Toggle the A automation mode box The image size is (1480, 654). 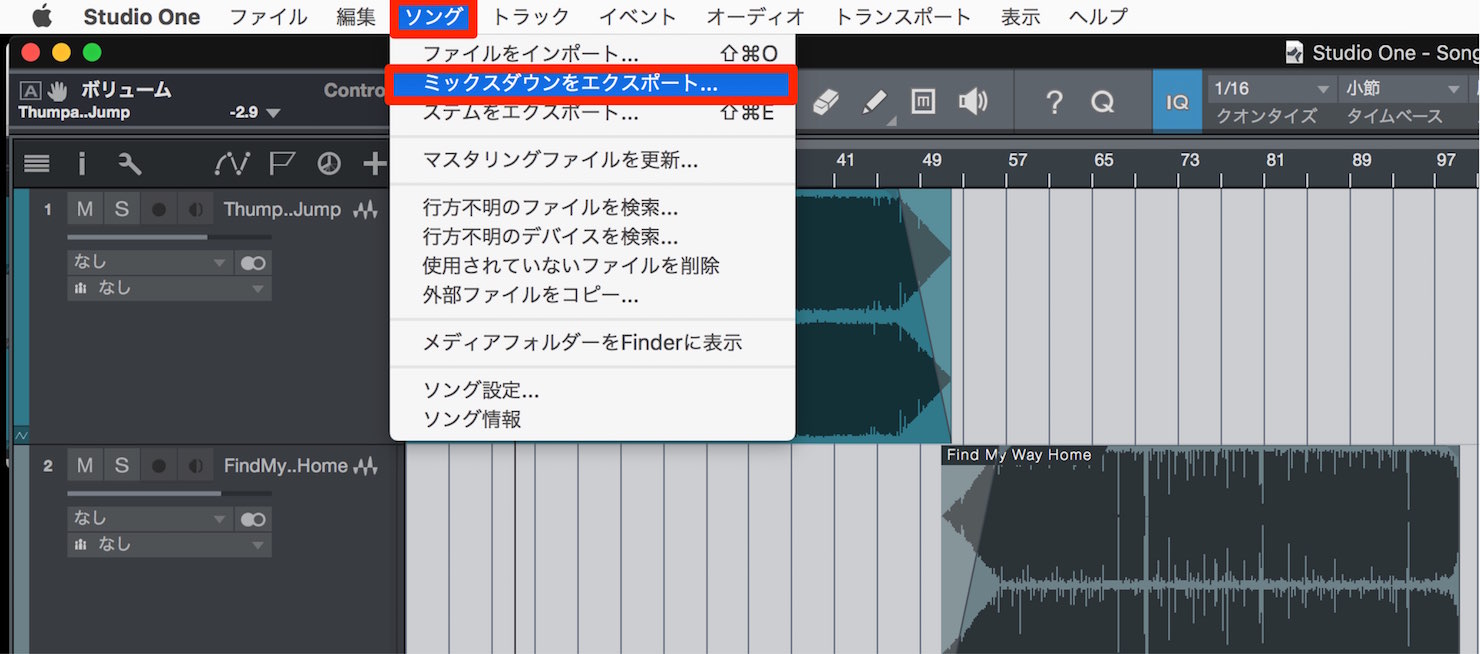coord(29,90)
